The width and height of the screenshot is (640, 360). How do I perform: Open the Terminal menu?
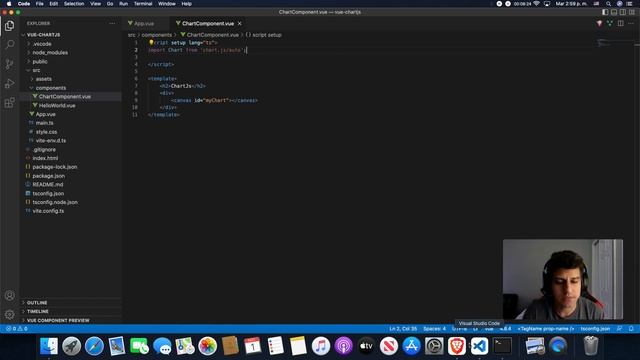point(143,4)
